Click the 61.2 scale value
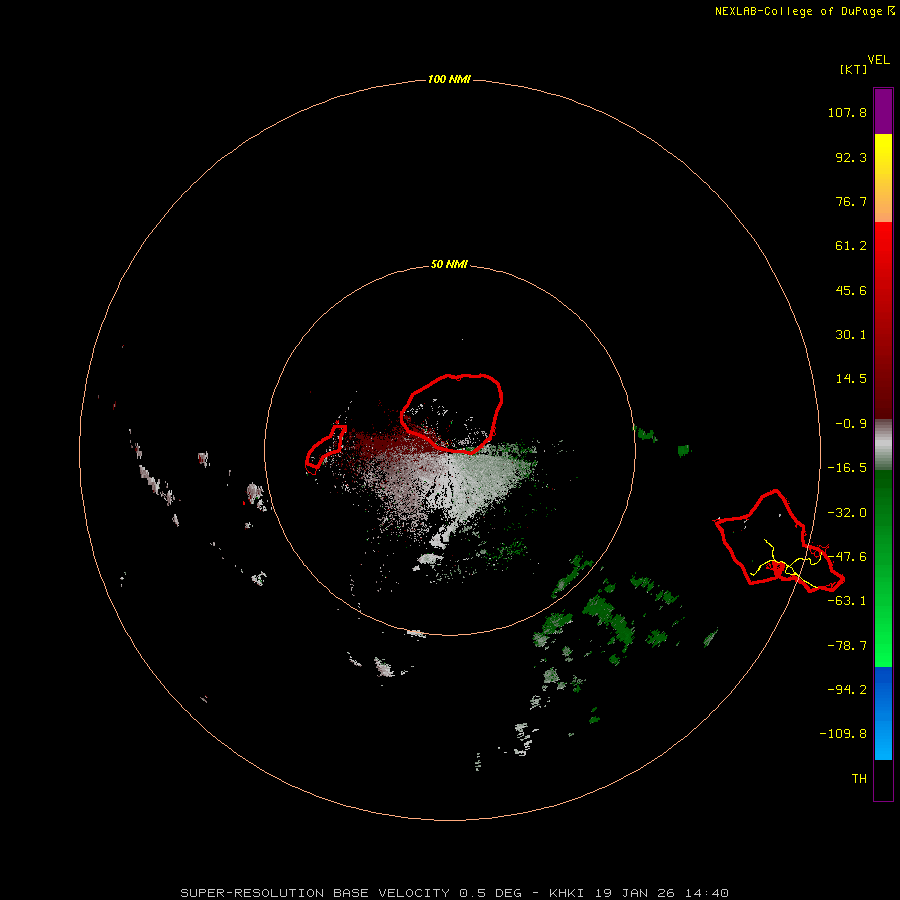 click(851, 246)
